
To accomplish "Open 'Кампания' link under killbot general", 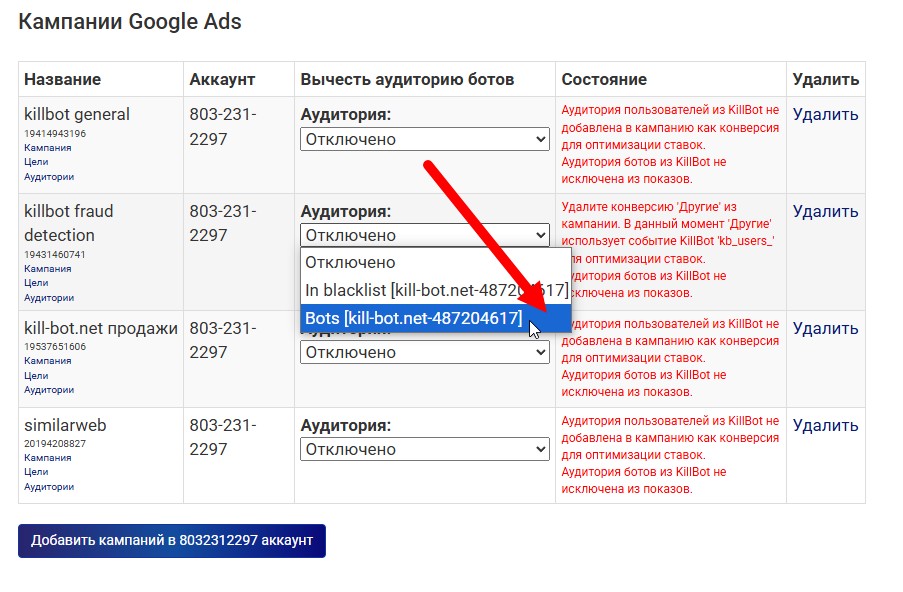I will [48, 147].
